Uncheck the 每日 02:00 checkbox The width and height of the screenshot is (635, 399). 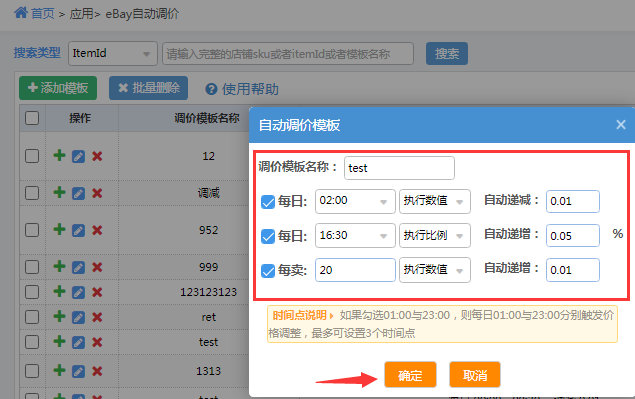pyautogui.click(x=268, y=202)
